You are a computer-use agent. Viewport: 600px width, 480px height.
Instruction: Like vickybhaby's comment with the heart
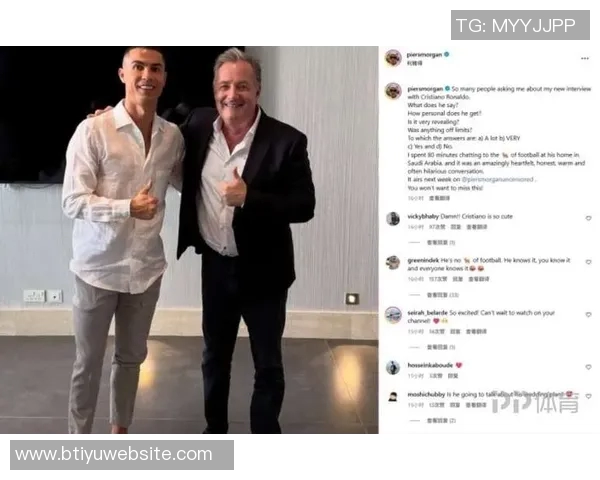click(x=589, y=218)
